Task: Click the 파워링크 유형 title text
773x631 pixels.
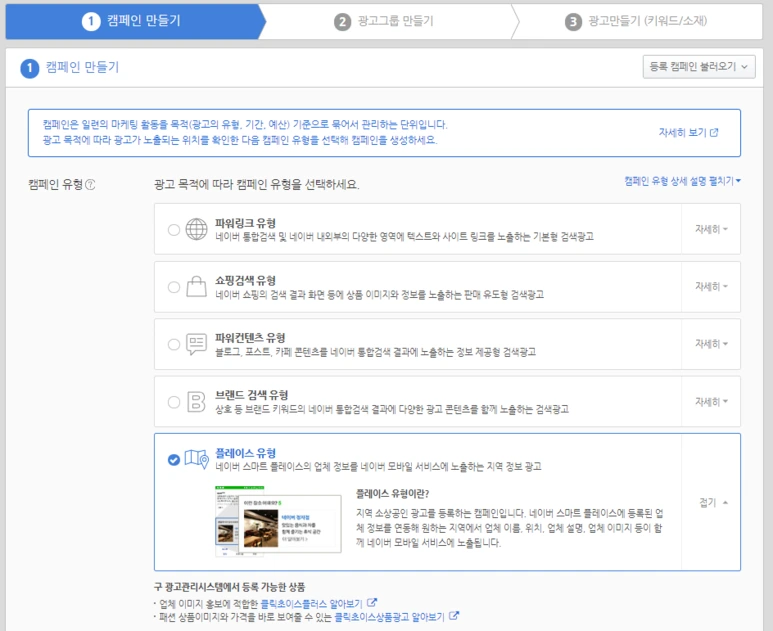Action: pos(246,223)
